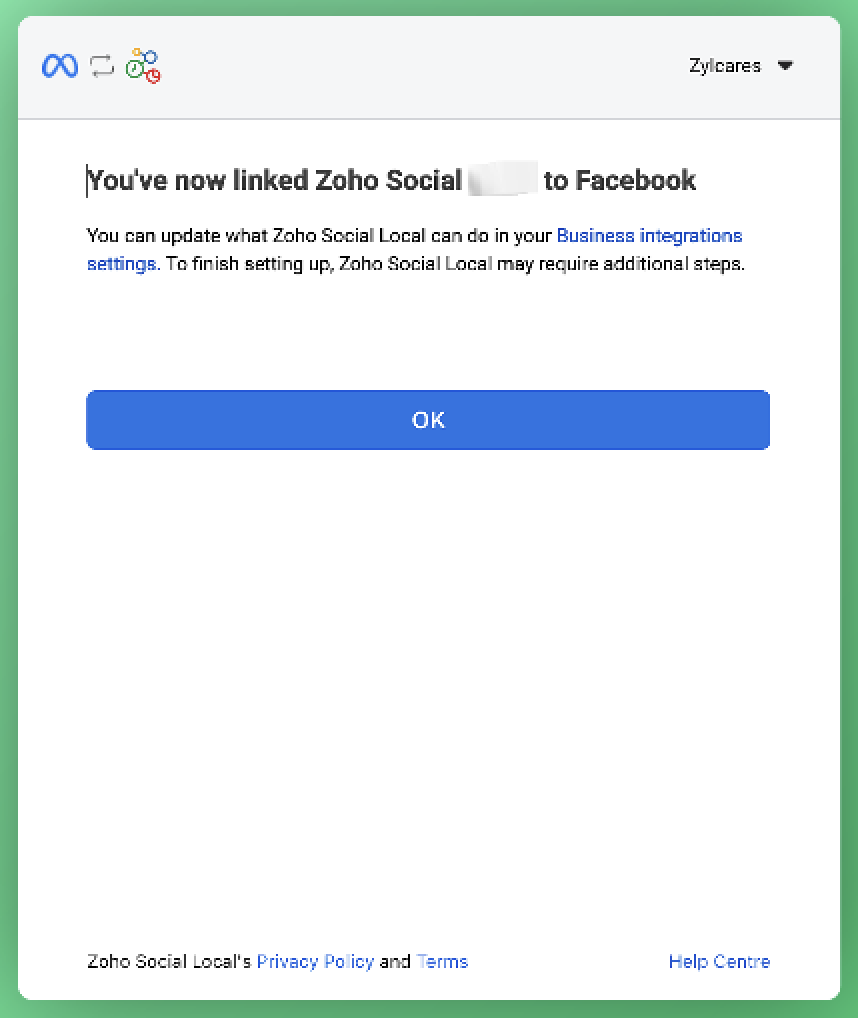This screenshot has width=858, height=1018.
Task: Click the 'to Facebook' heading text
Action: click(x=620, y=180)
